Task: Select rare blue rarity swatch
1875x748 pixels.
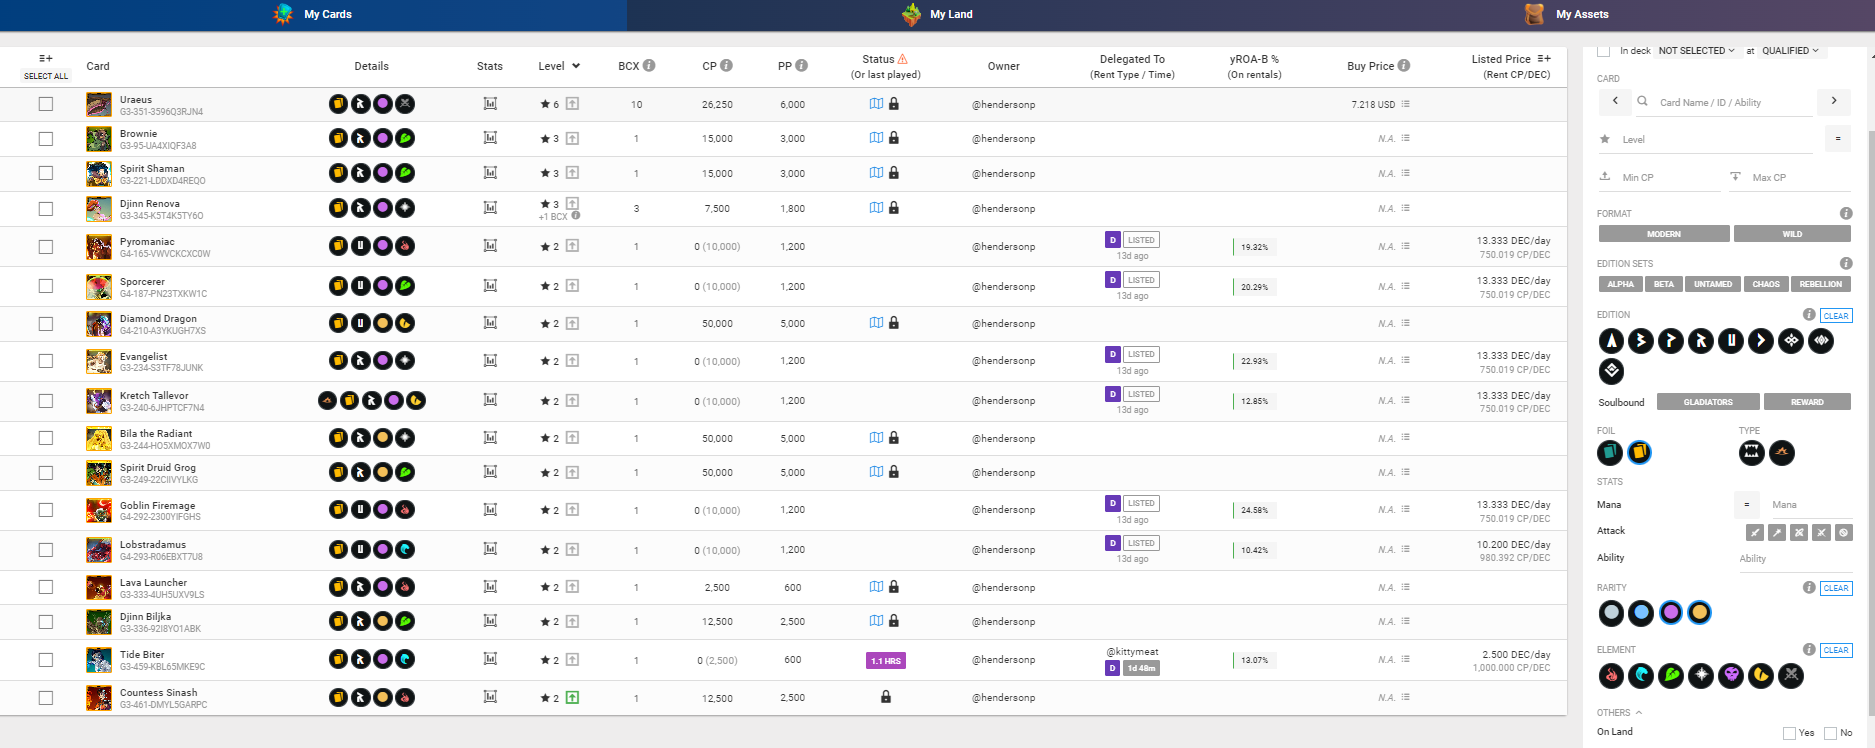Action: tap(1641, 613)
